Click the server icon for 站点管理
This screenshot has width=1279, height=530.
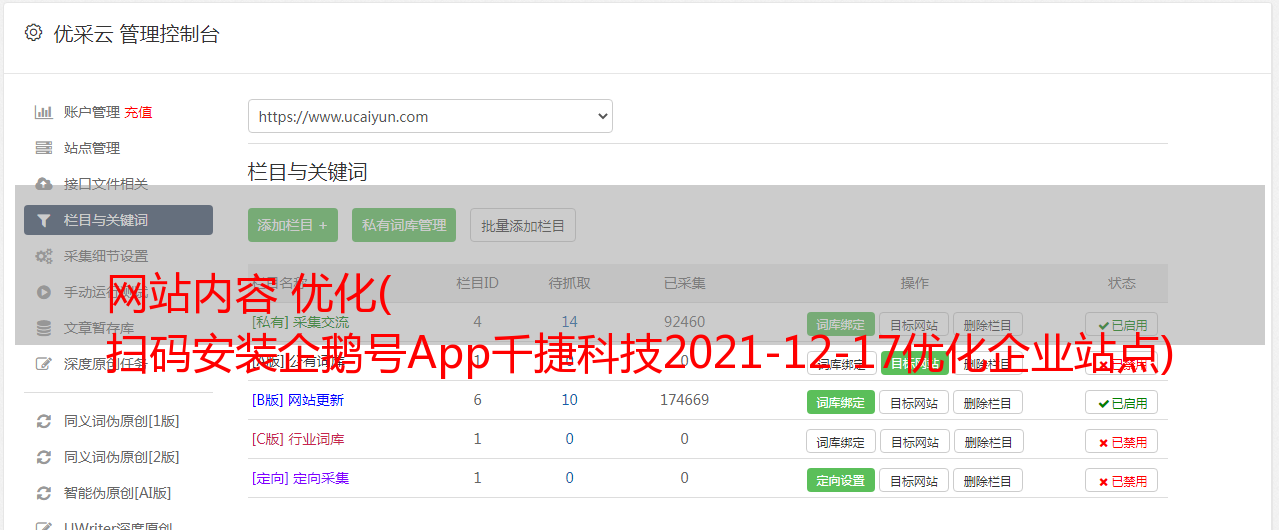tap(43, 148)
